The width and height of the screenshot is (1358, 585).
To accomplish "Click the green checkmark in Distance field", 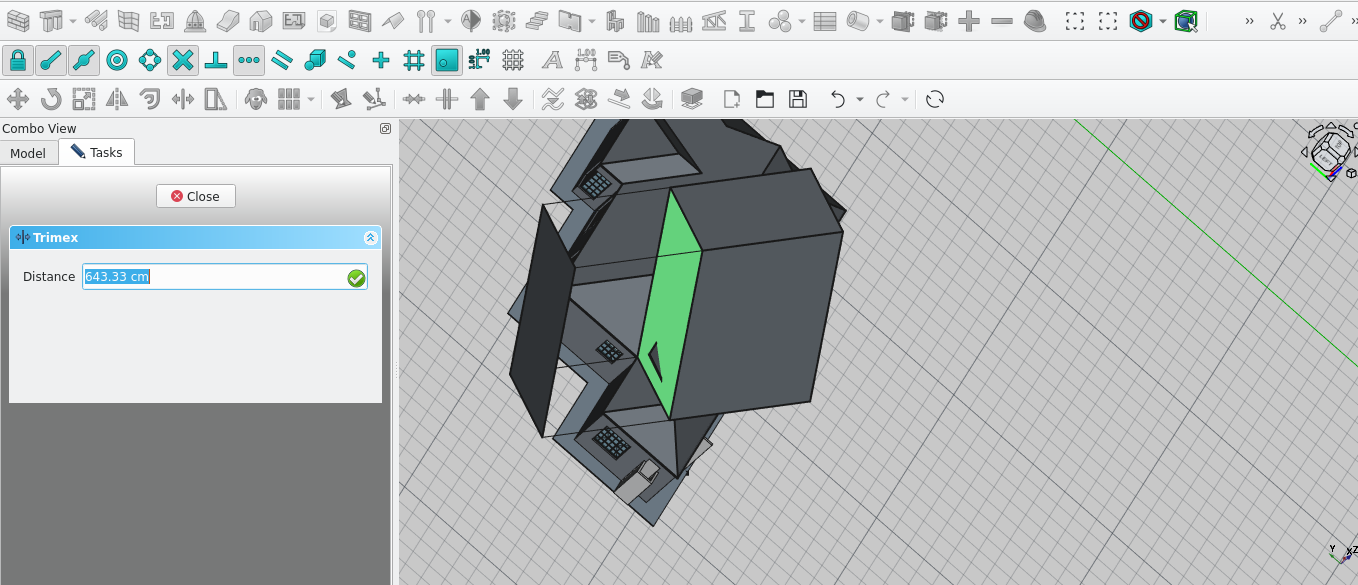I will pos(356,278).
